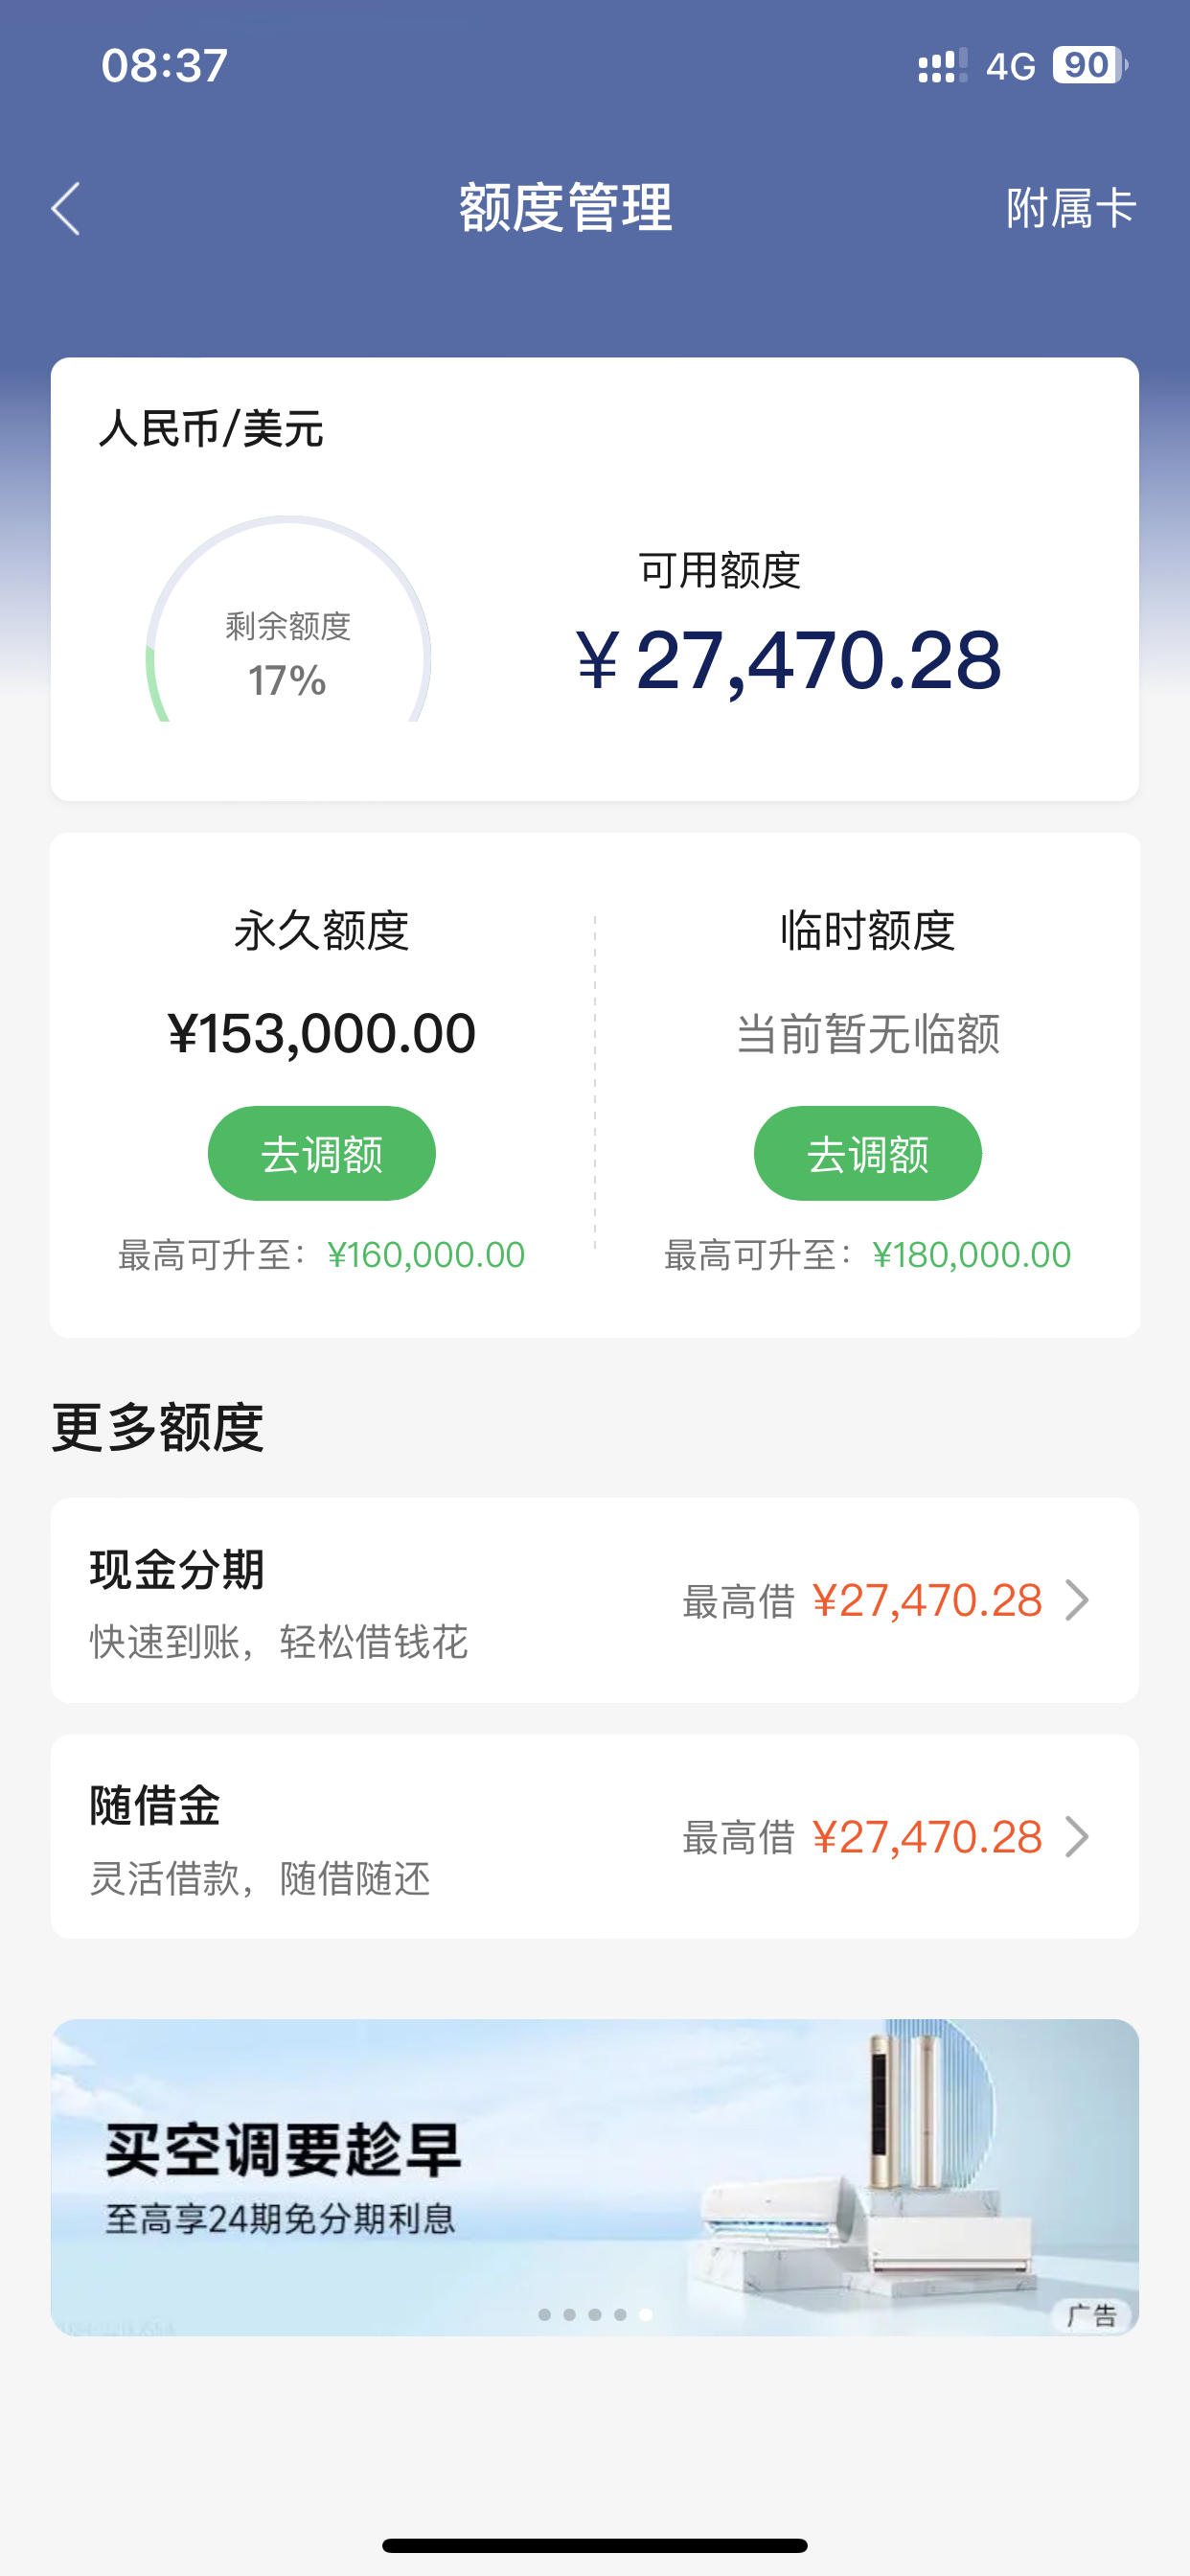The height and width of the screenshot is (2576, 1190).
Task: Click 去调额 under 永久额度
Action: (321, 1153)
